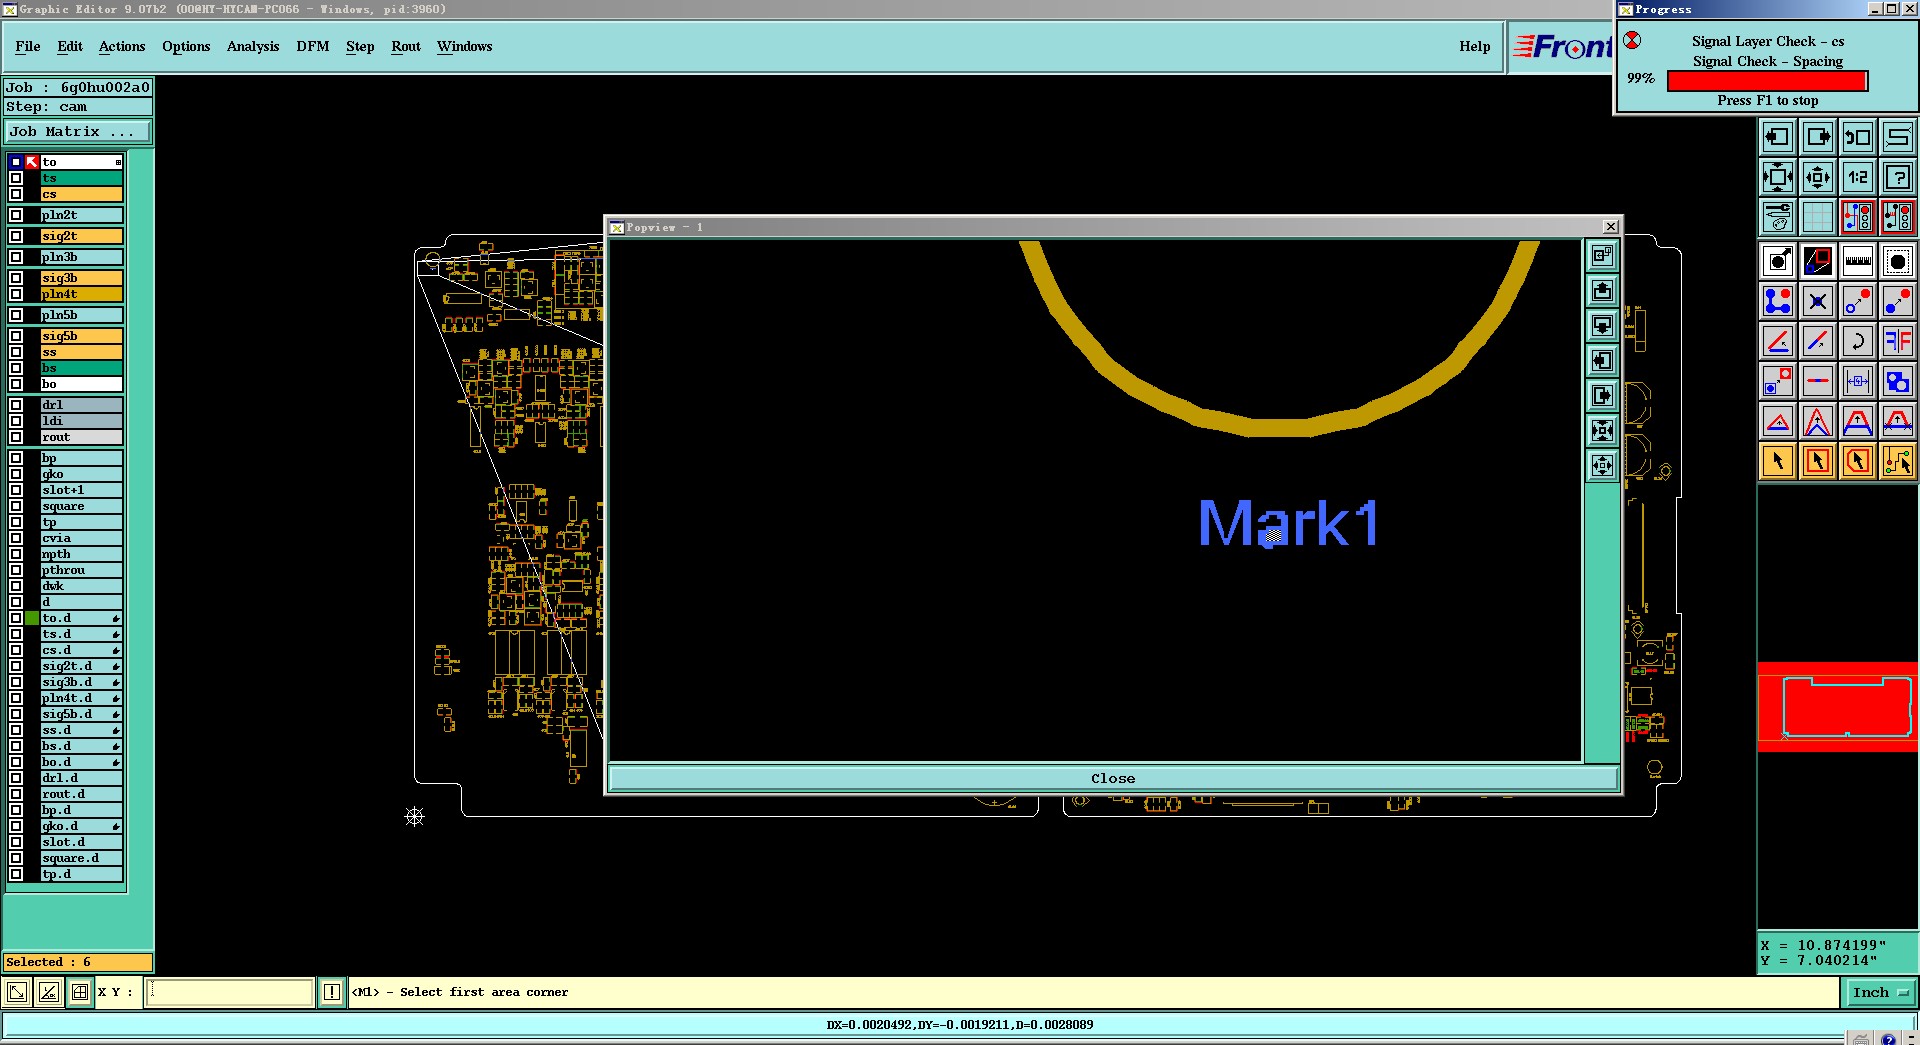Viewport: 1920px width, 1045px height.
Task: Click the Popview top overlapping-windows icon
Action: click(1603, 256)
